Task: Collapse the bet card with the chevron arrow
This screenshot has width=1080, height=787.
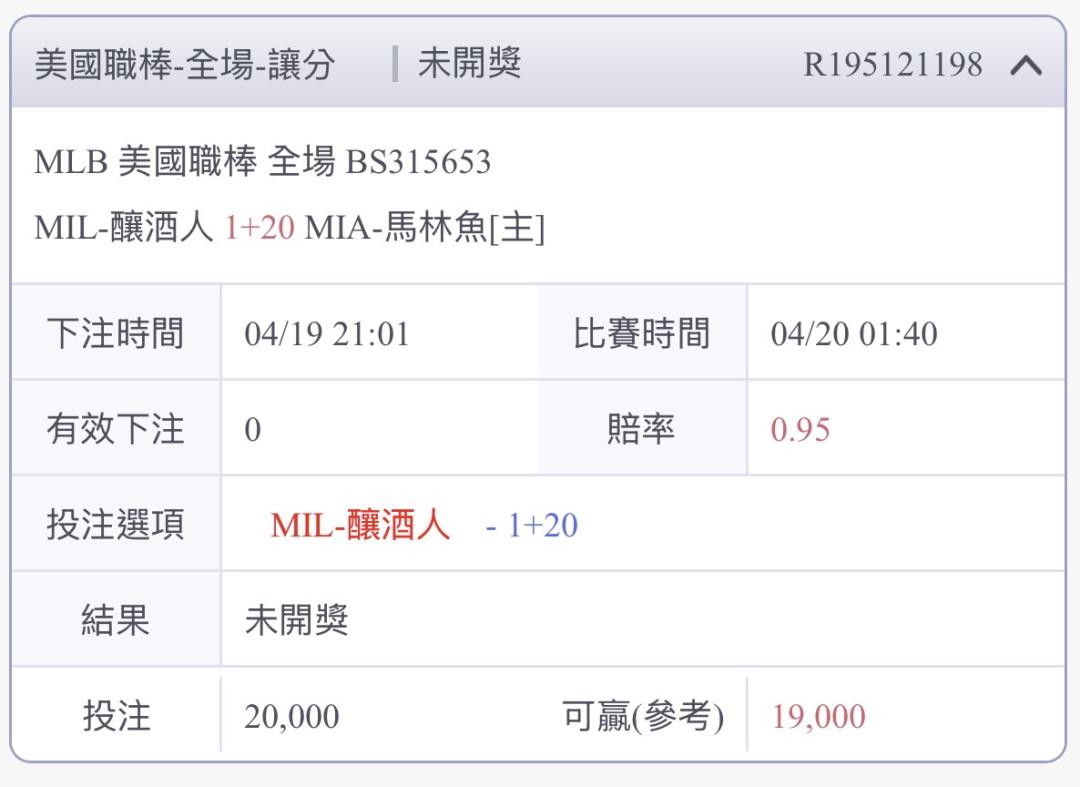Action: (x=1026, y=66)
